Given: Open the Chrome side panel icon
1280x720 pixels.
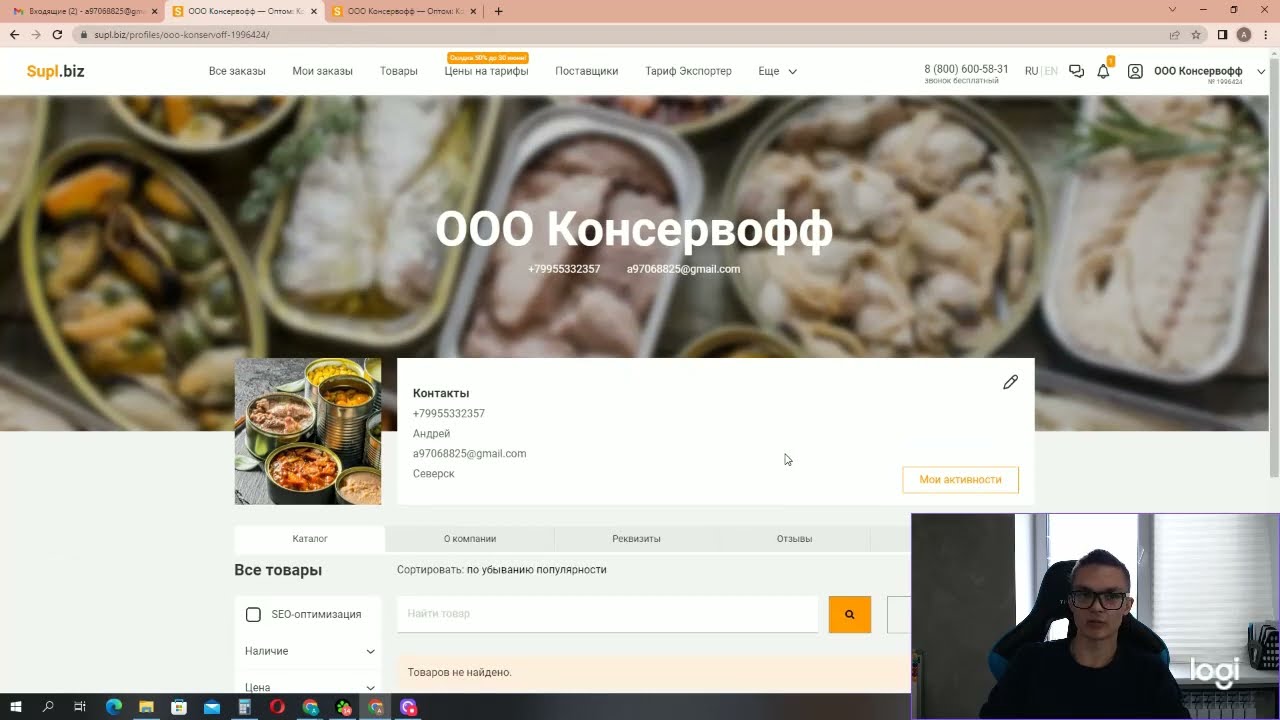Looking at the screenshot, I should [x=1222, y=34].
